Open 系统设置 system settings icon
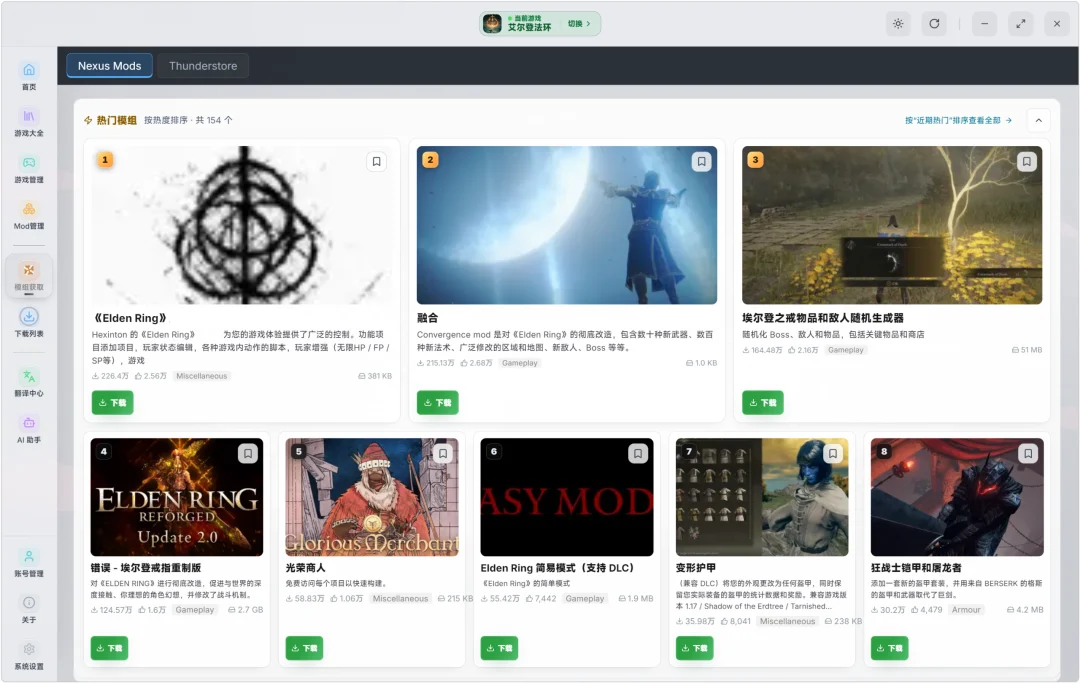The width and height of the screenshot is (1080, 683). click(x=29, y=656)
